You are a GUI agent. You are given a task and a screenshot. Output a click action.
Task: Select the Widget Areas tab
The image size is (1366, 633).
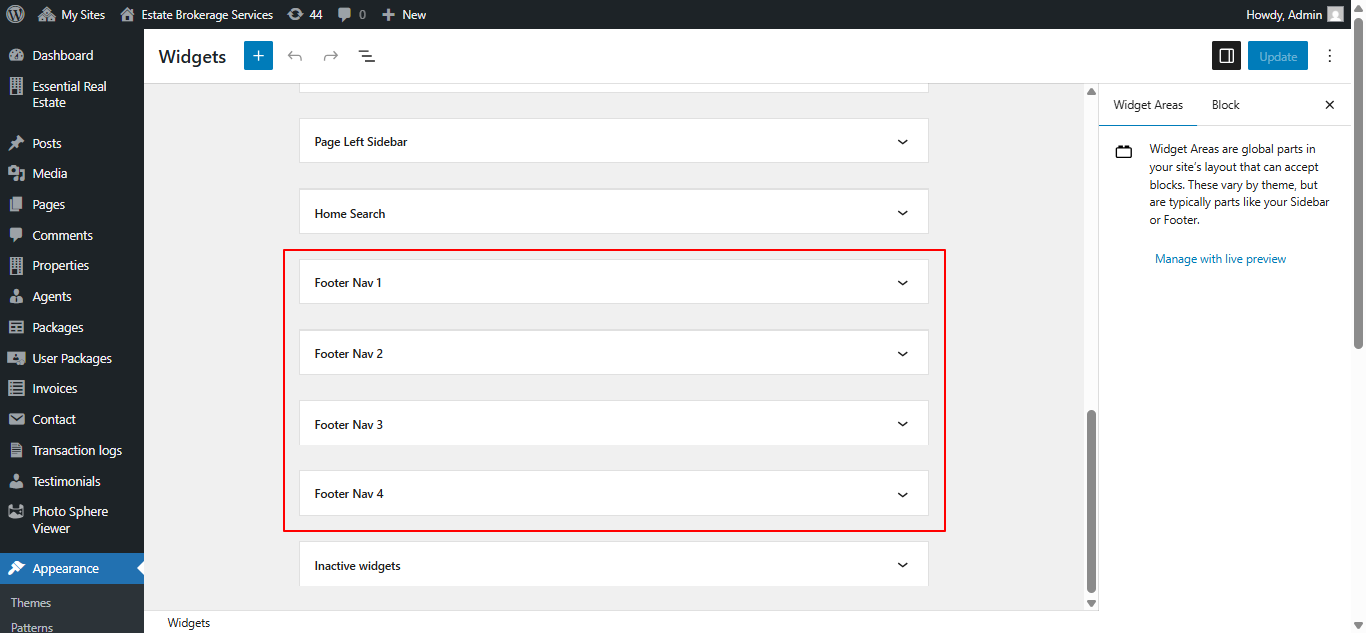(x=1148, y=104)
